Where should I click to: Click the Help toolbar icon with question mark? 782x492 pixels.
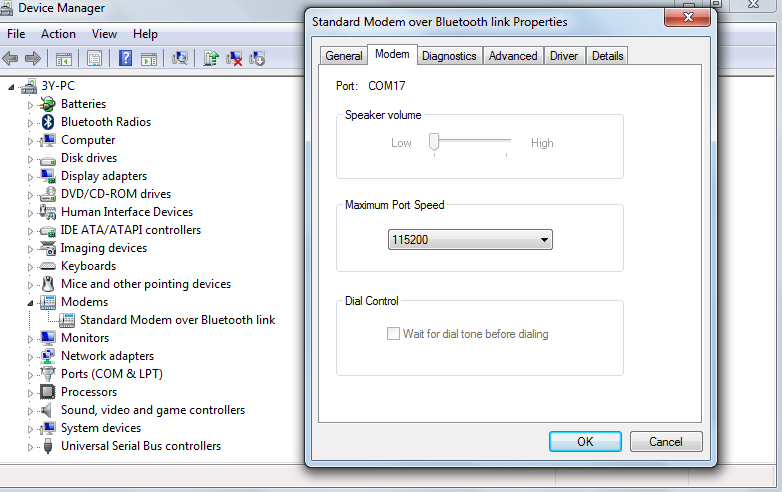125,59
